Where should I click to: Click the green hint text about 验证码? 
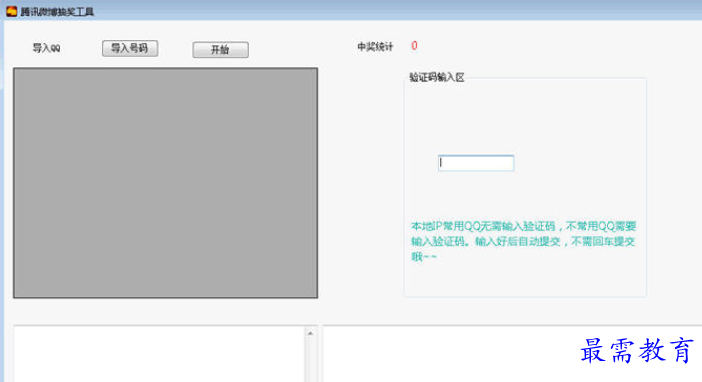523,241
